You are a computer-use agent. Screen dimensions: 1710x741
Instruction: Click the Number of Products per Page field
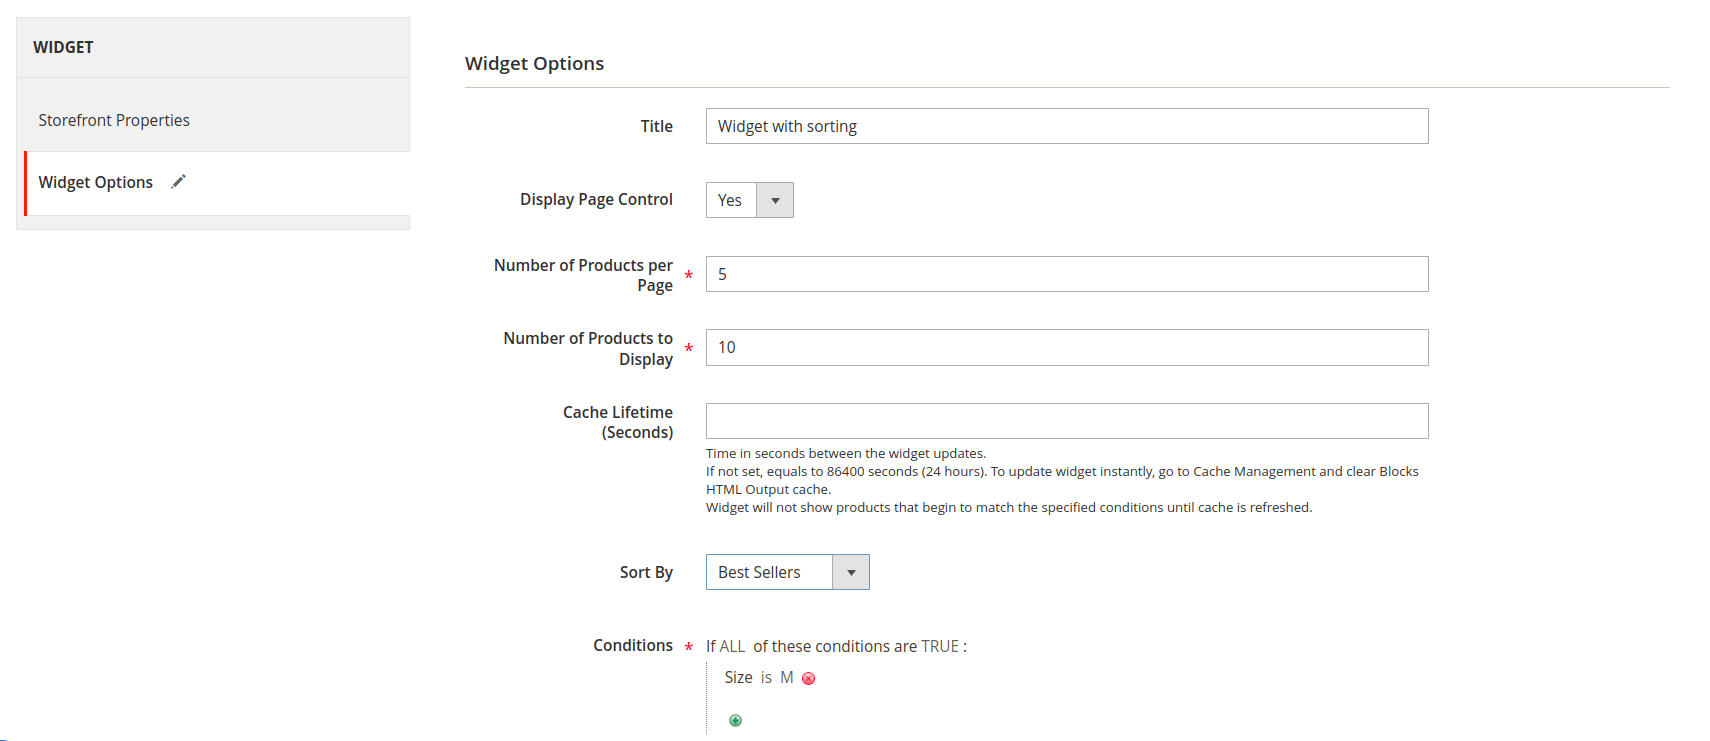click(x=1066, y=274)
